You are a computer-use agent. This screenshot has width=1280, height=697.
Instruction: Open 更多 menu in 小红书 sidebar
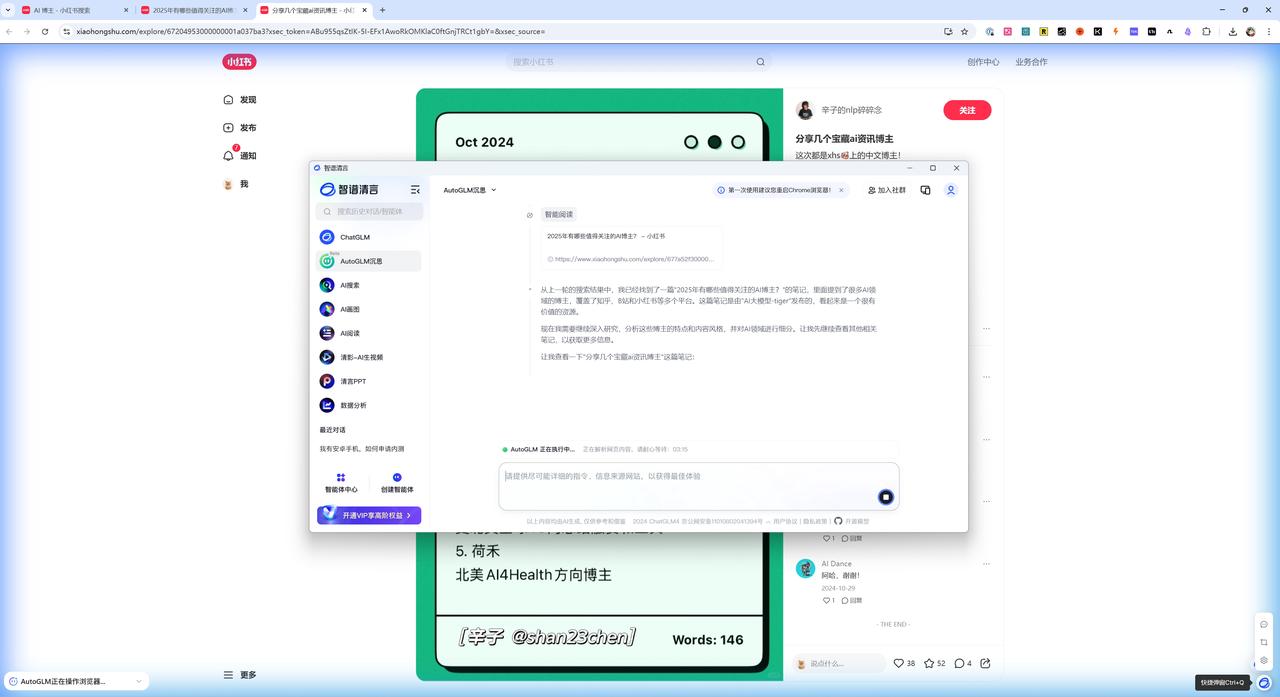click(x=240, y=675)
